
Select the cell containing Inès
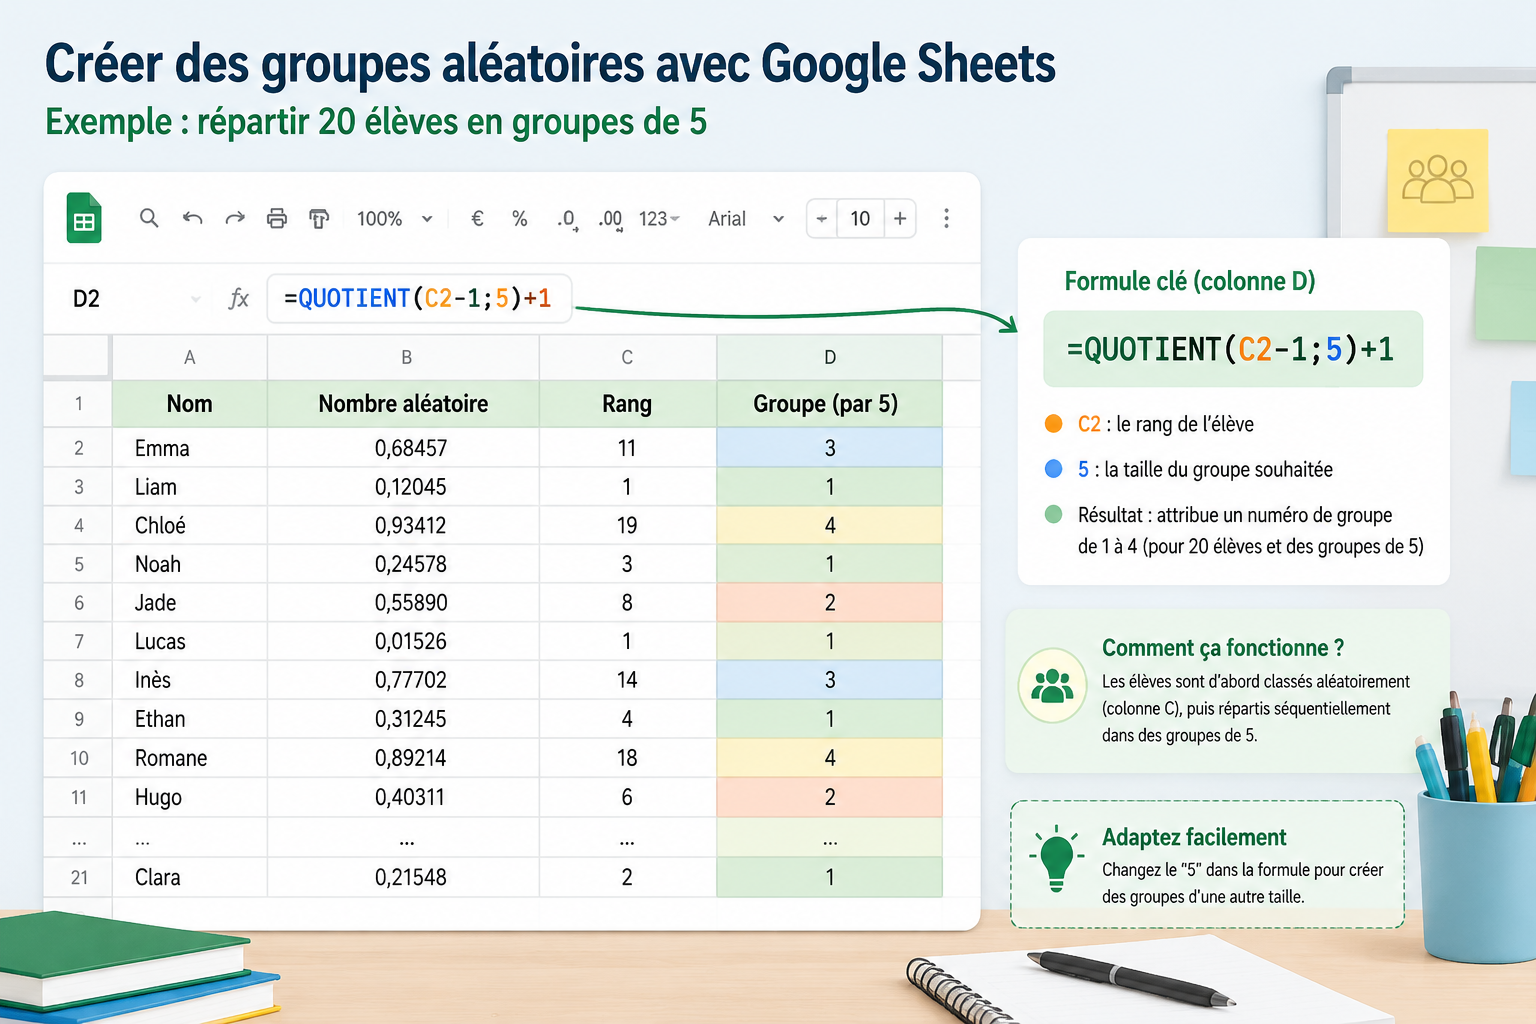189,680
